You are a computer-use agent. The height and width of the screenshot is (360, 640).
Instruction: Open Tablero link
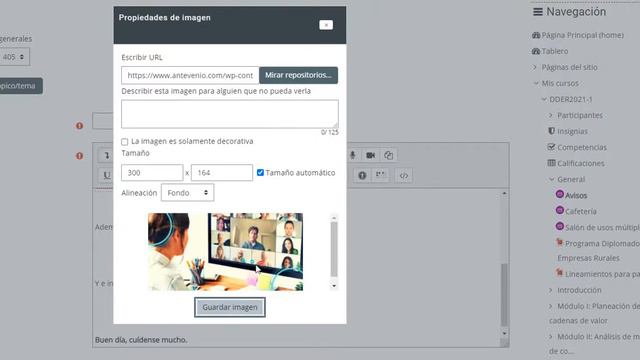coord(555,51)
